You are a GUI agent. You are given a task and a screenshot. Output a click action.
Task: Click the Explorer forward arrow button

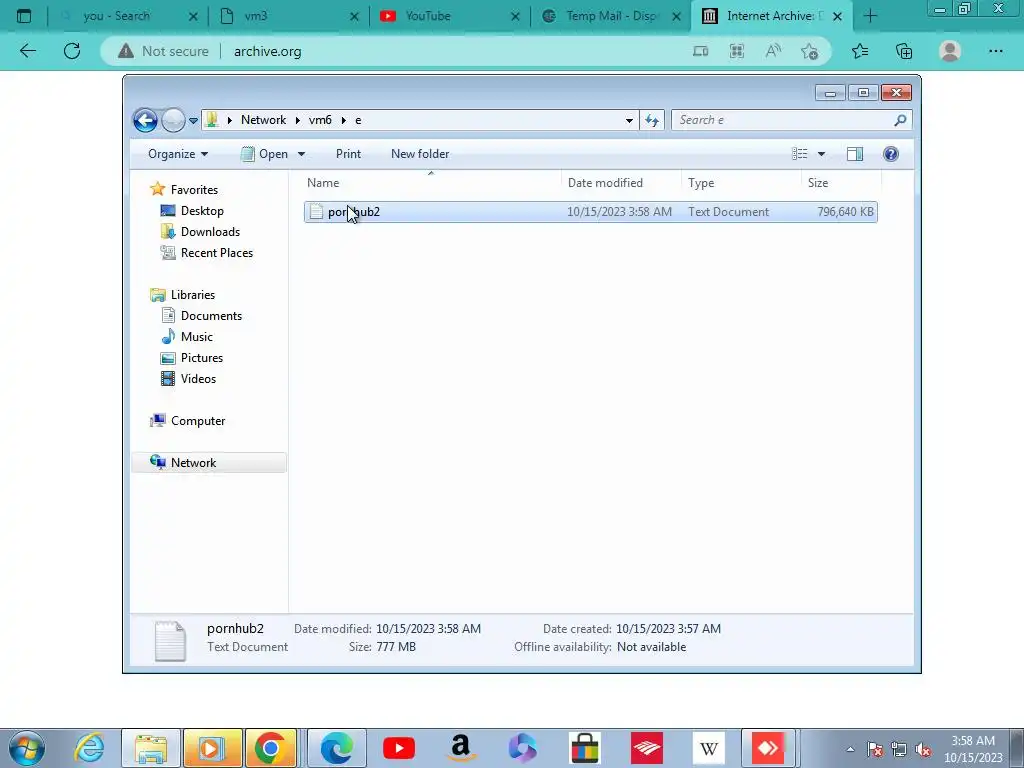click(173, 120)
